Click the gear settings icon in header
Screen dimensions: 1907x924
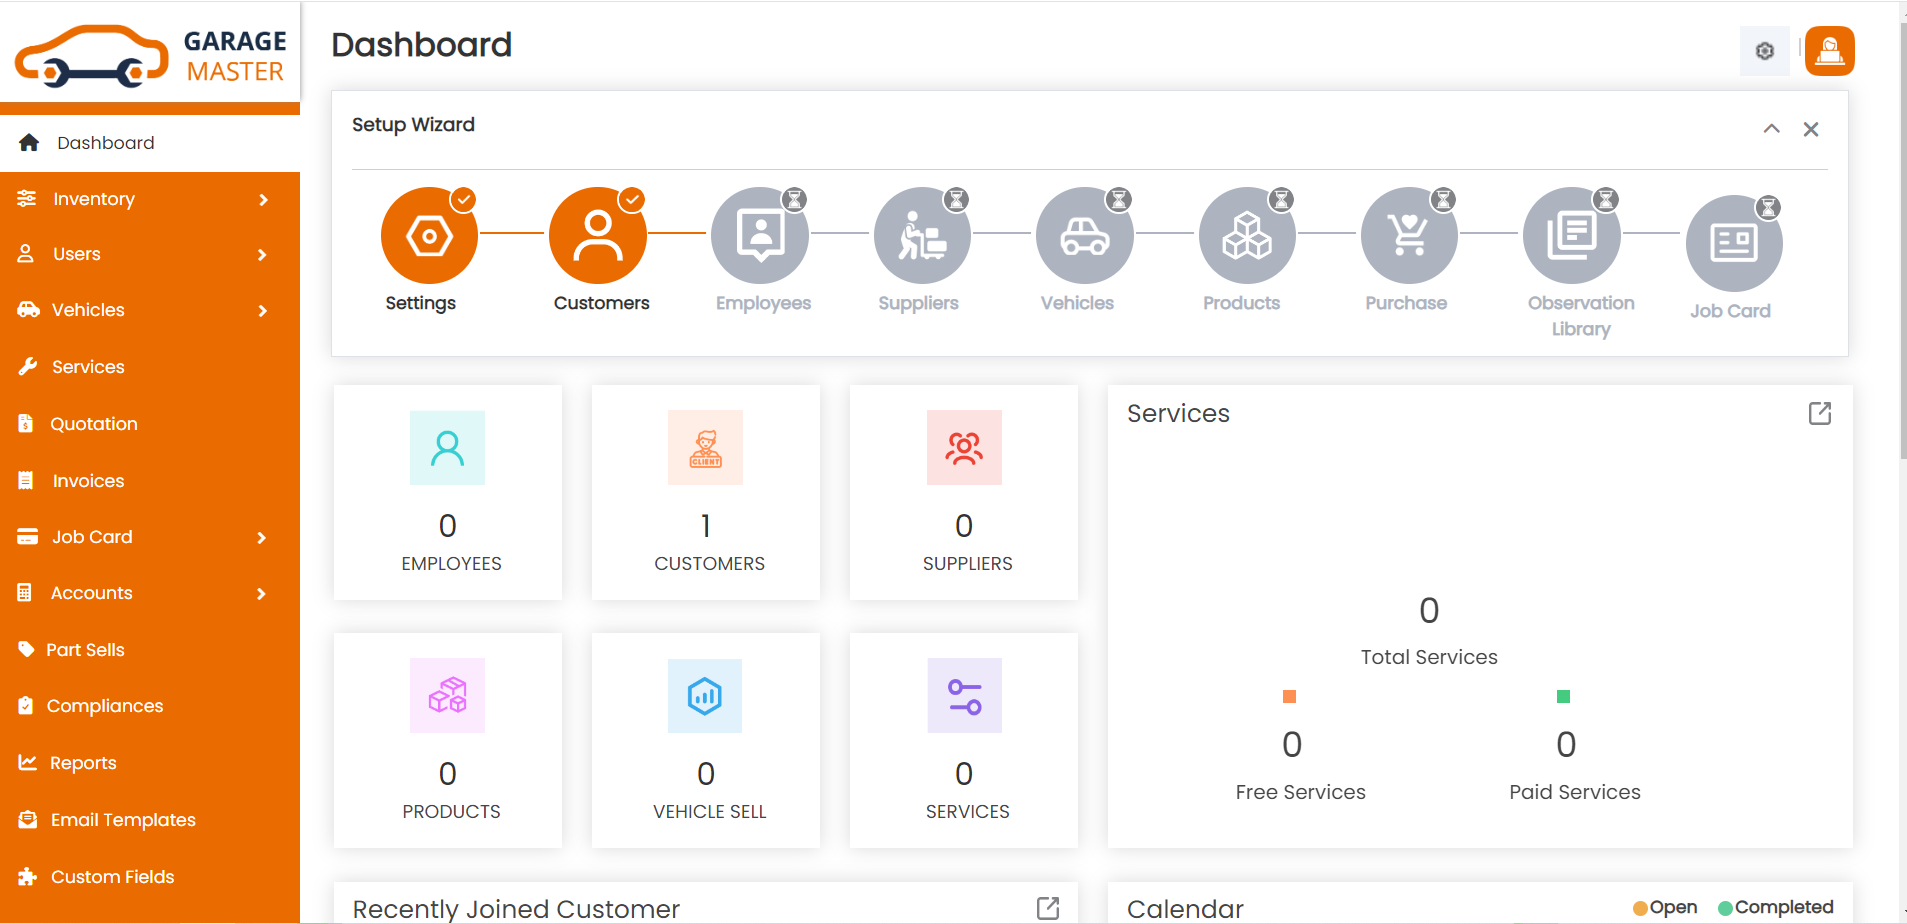tap(1765, 51)
